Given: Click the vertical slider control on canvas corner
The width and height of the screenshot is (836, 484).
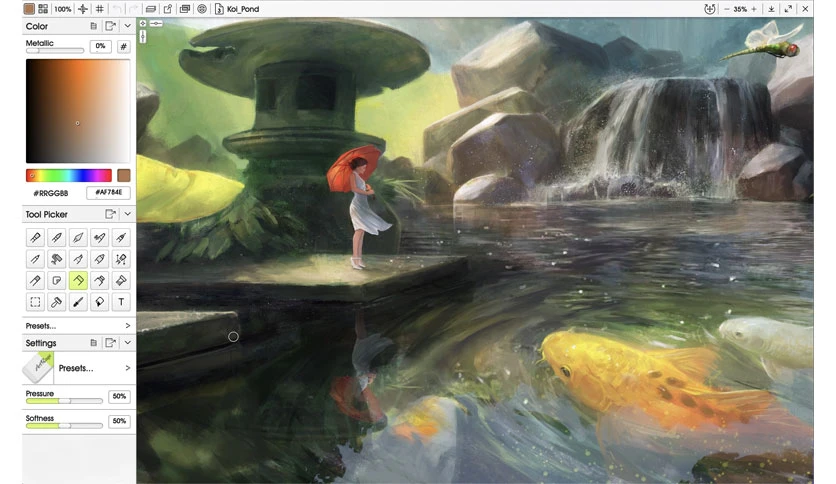Looking at the screenshot, I should 143,36.
